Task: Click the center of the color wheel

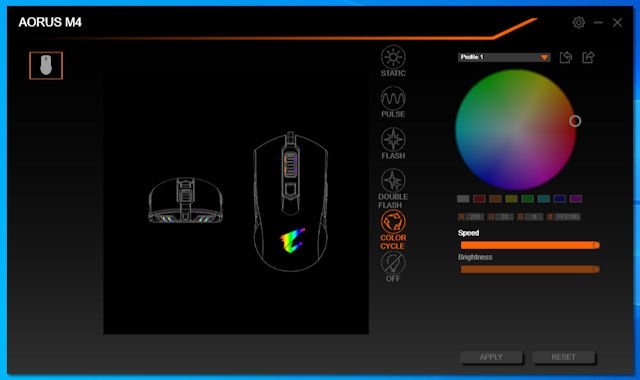Action: 516,130
